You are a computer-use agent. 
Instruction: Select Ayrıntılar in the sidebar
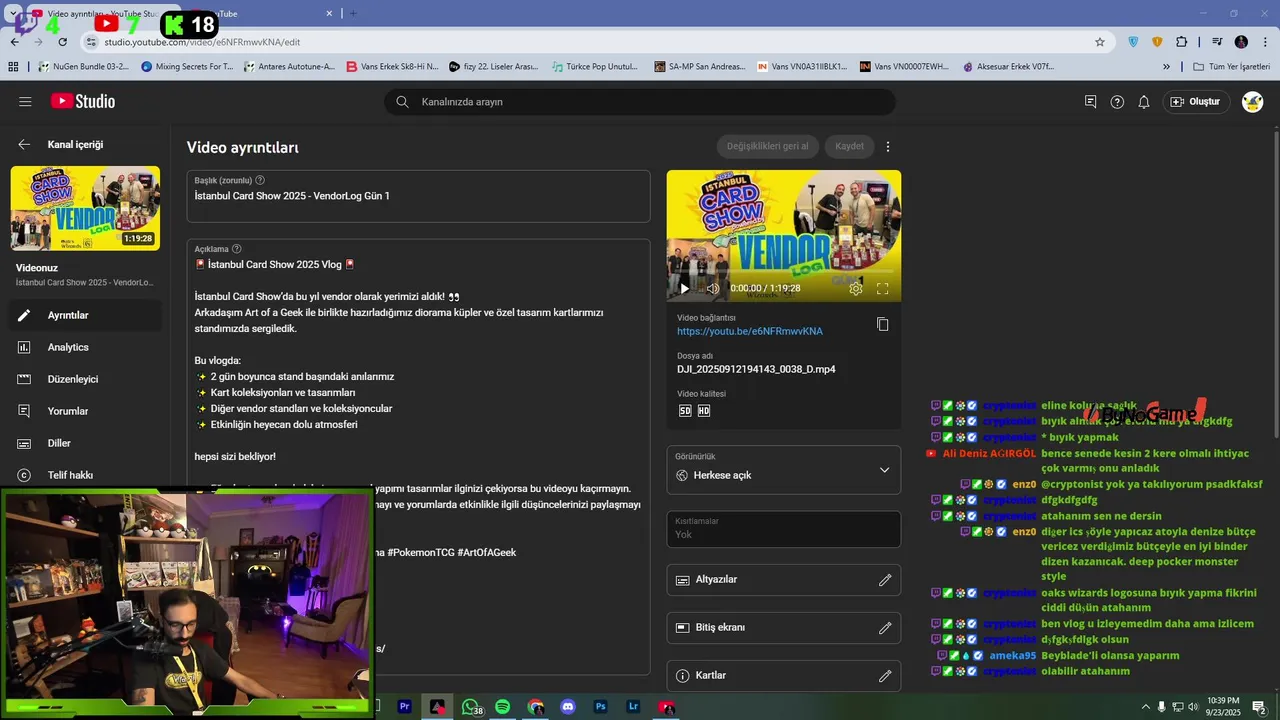pyautogui.click(x=85, y=315)
